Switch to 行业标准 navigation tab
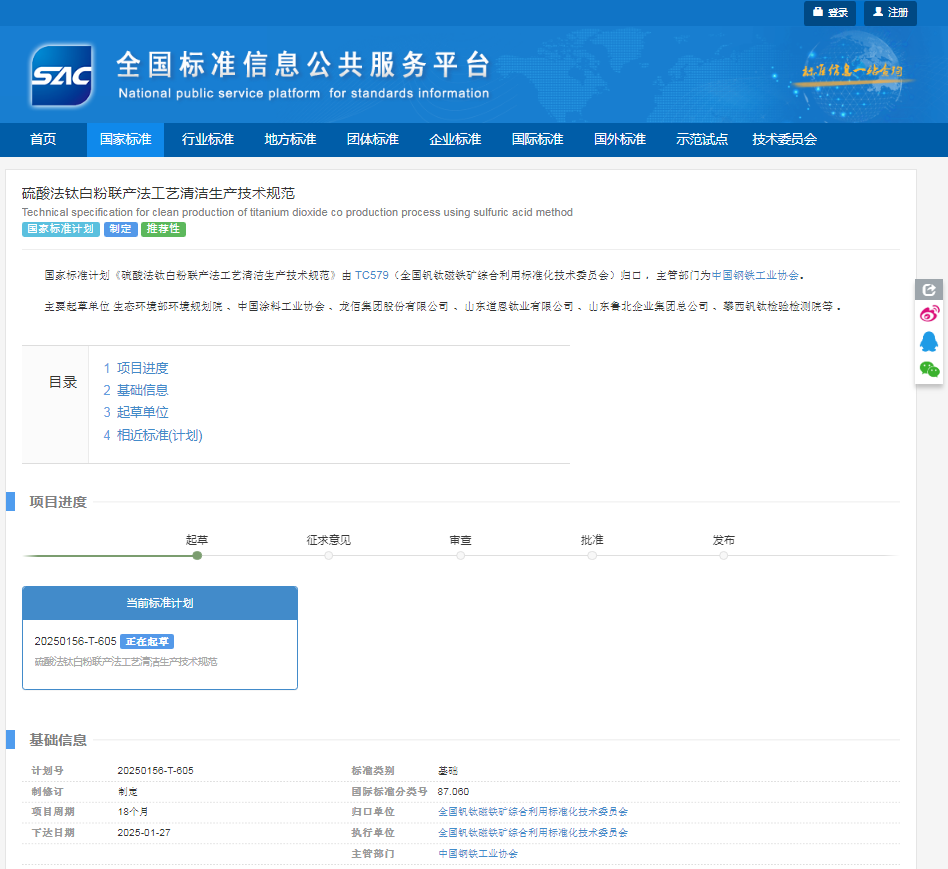Image resolution: width=948 pixels, height=869 pixels. click(x=208, y=140)
